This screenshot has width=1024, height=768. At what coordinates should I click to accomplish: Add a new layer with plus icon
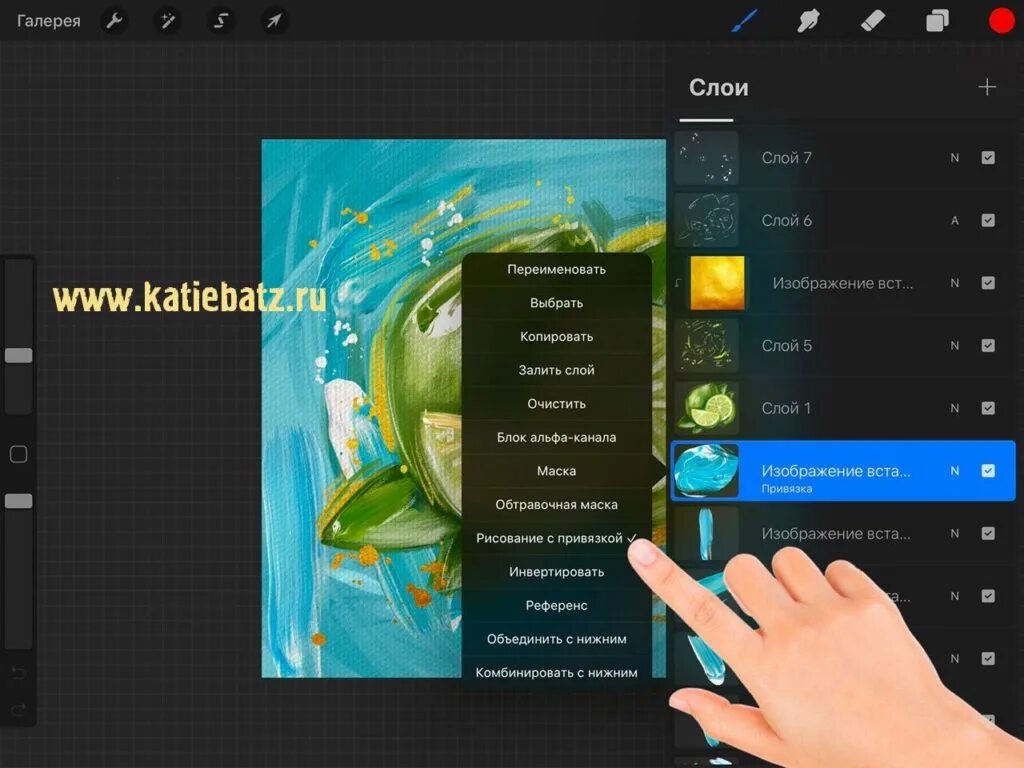tap(987, 87)
